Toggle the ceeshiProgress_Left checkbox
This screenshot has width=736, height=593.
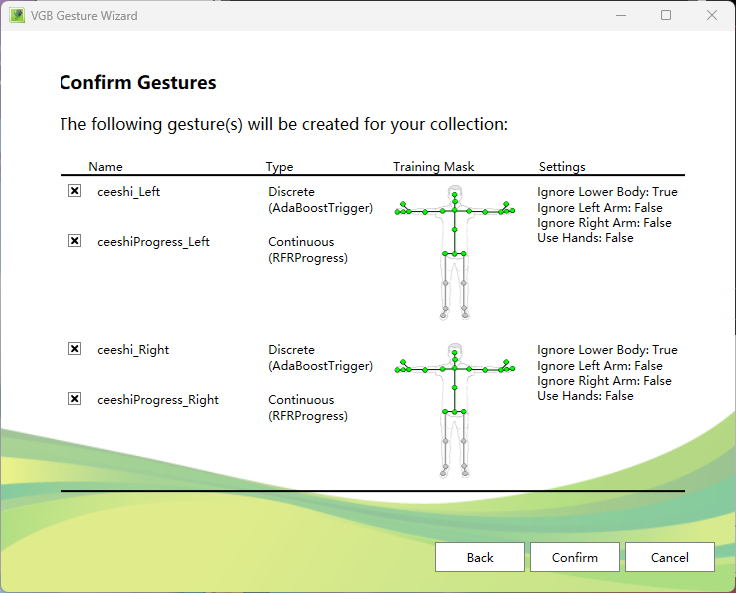(x=75, y=241)
